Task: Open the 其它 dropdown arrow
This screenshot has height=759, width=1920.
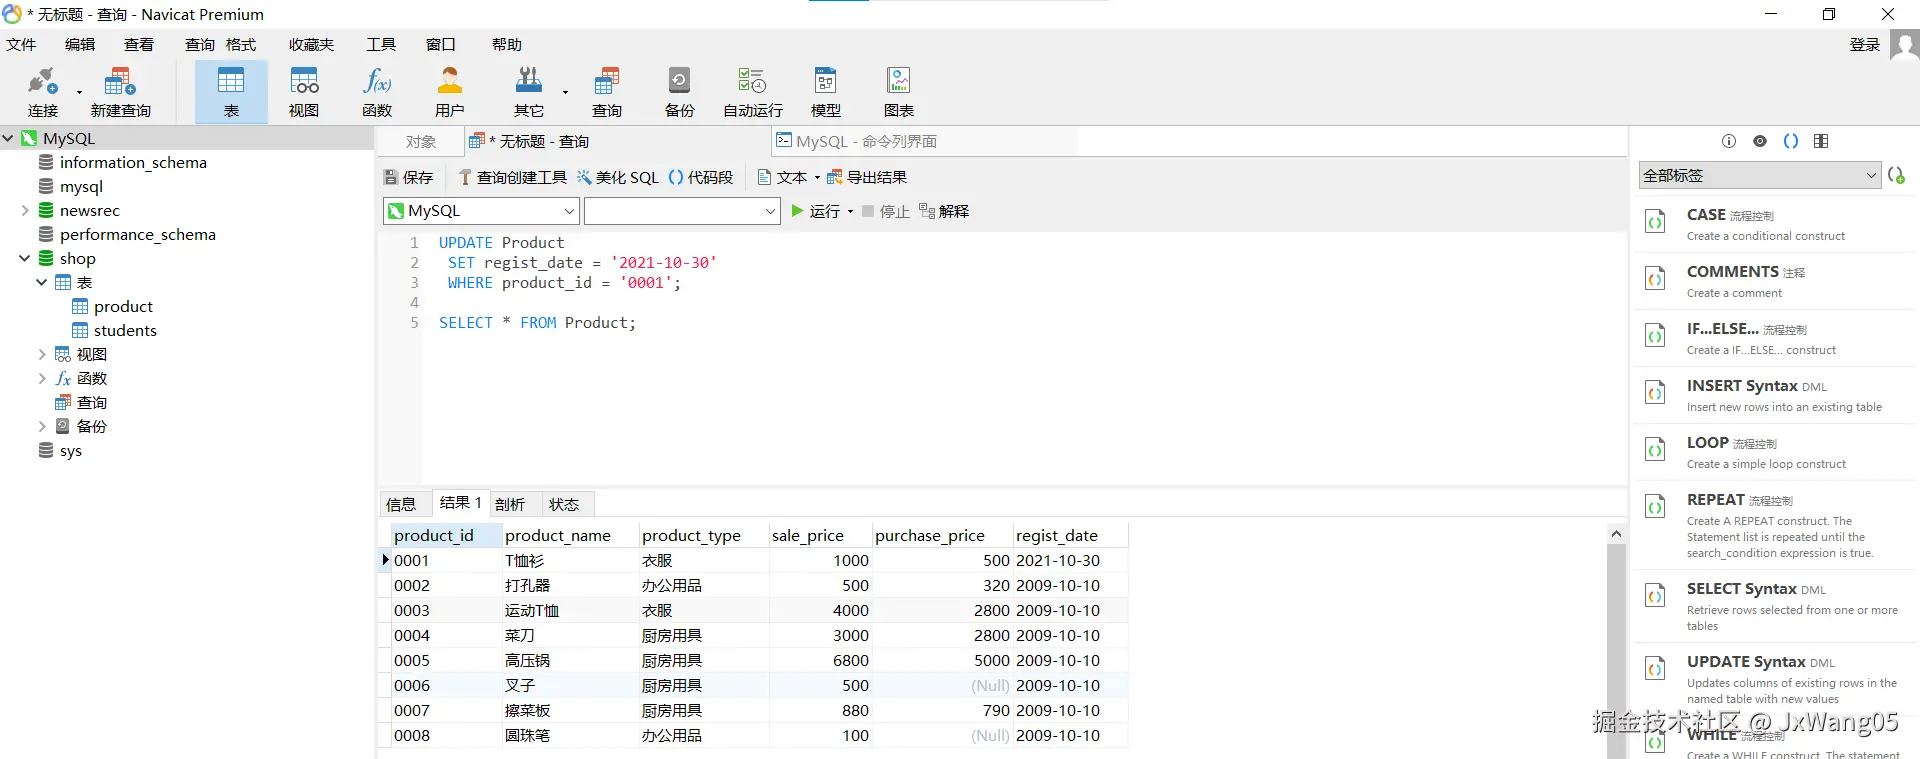Action: point(565,93)
